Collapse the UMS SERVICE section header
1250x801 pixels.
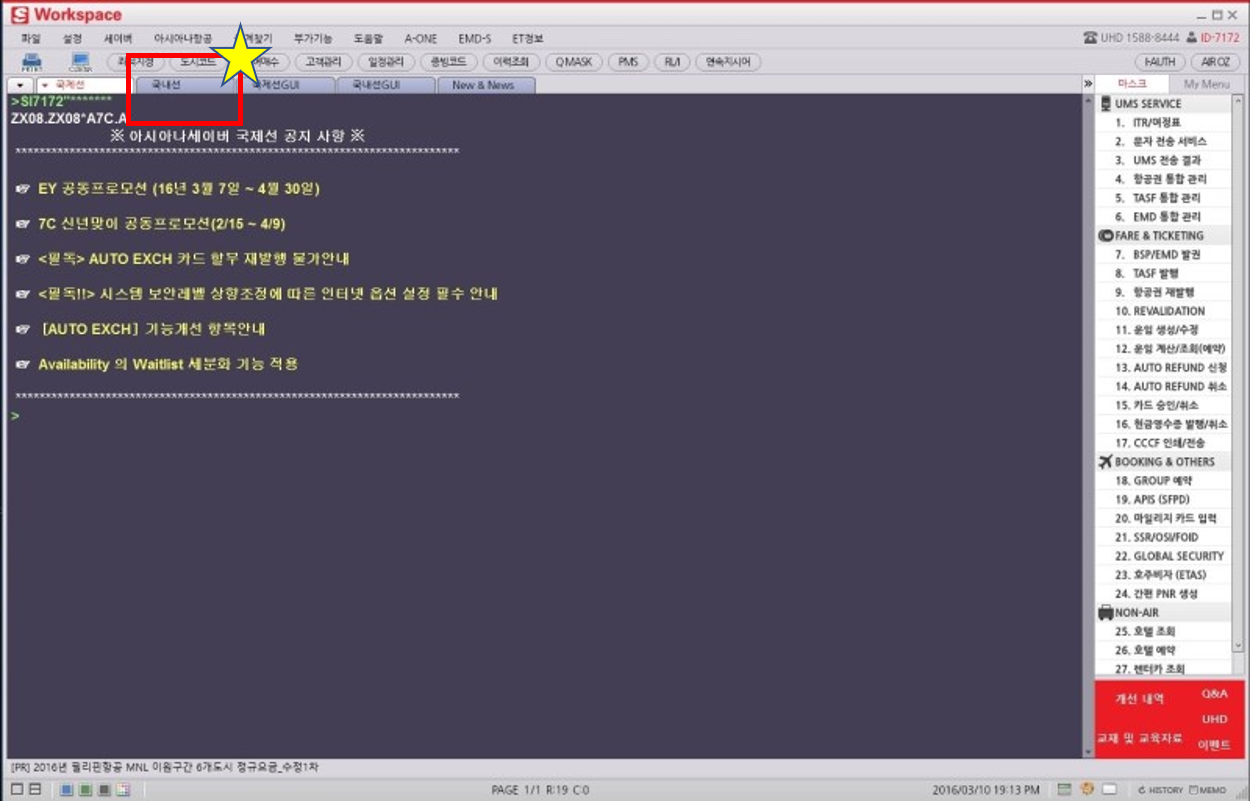click(1164, 103)
